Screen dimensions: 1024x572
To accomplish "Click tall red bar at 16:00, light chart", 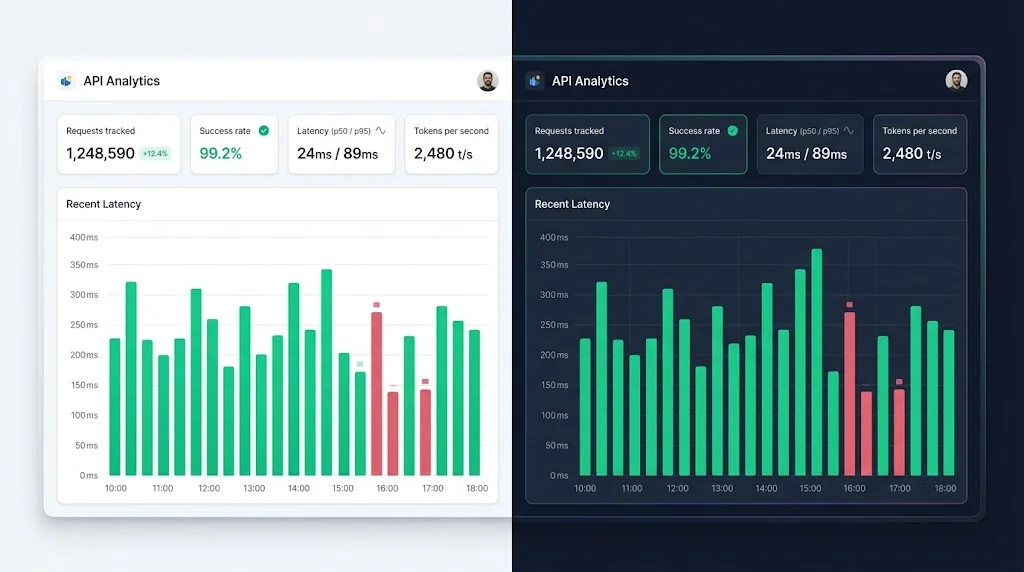I will point(376,394).
